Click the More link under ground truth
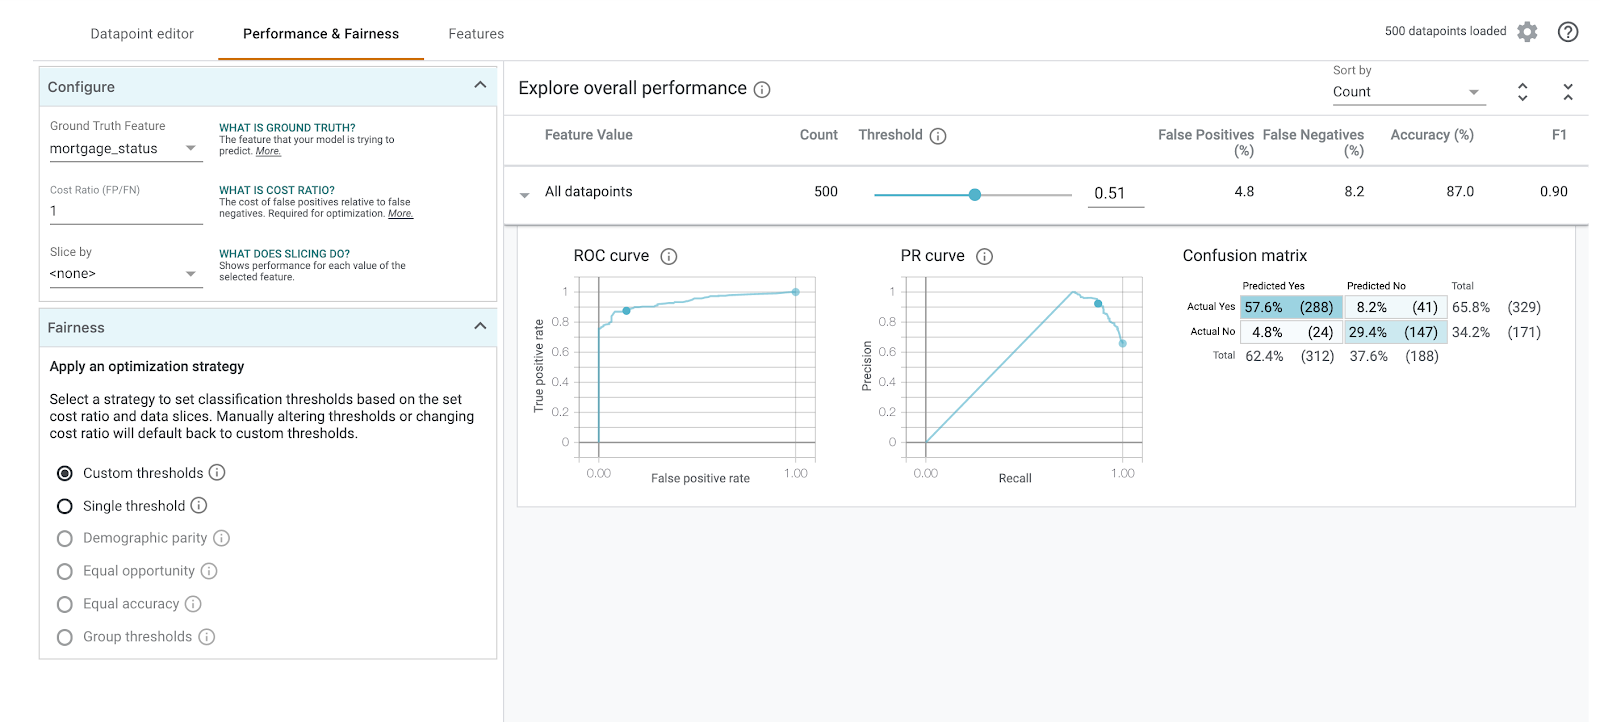 (268, 151)
